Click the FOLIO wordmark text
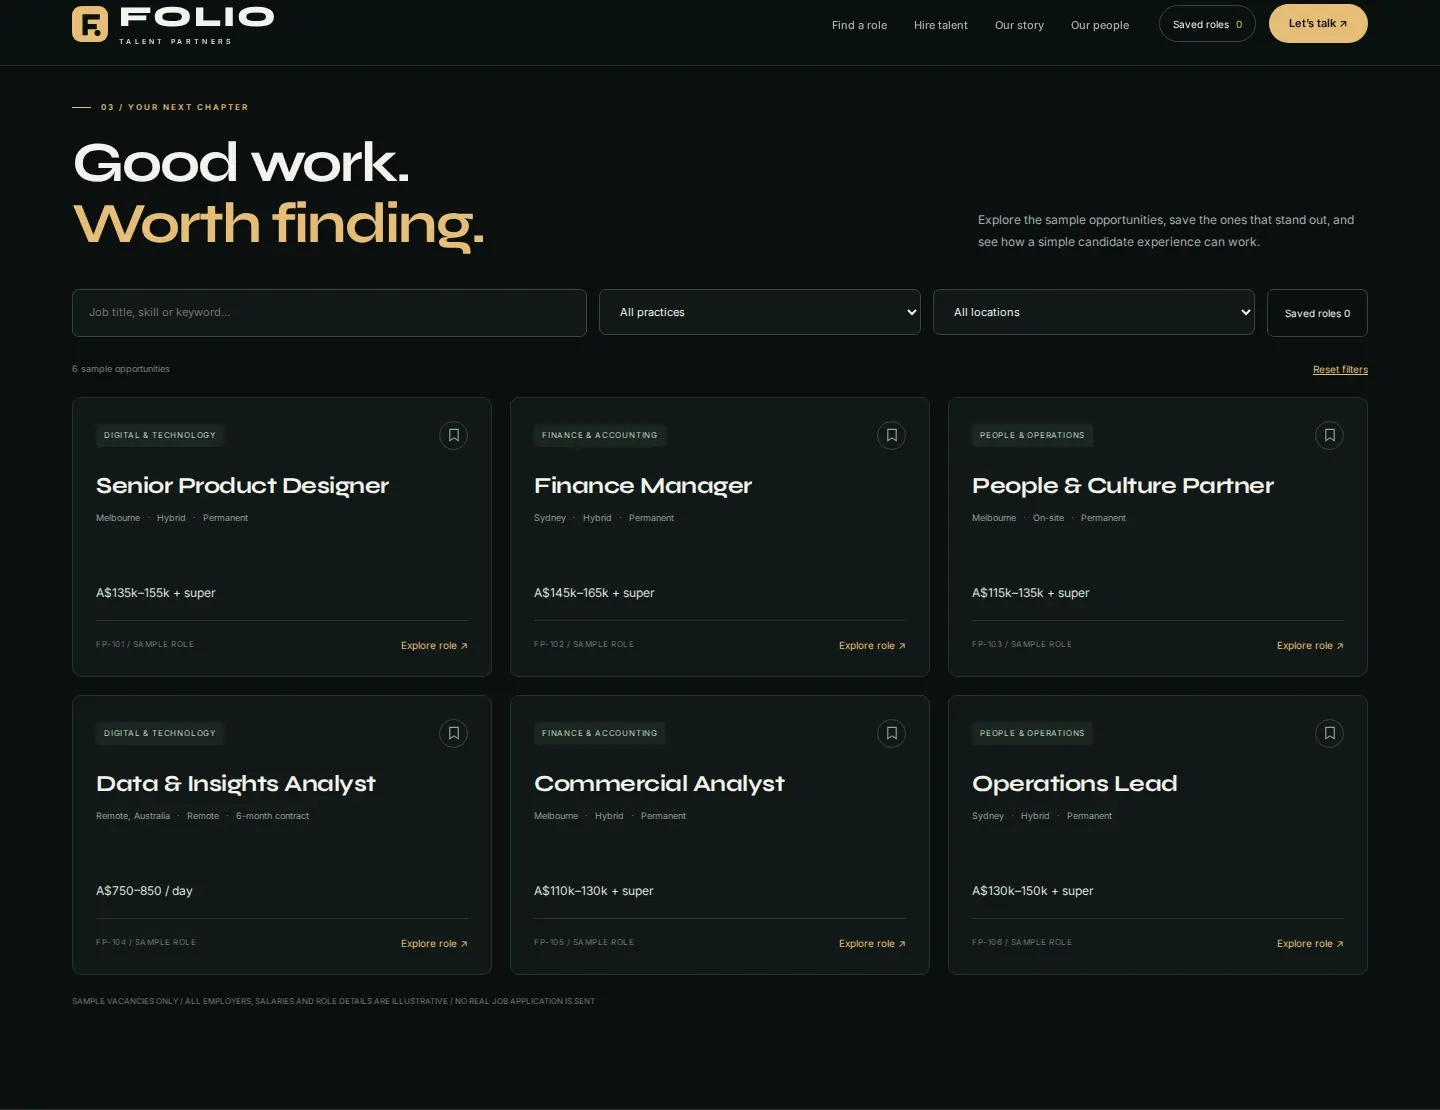The width and height of the screenshot is (1440, 1110). [197, 17]
